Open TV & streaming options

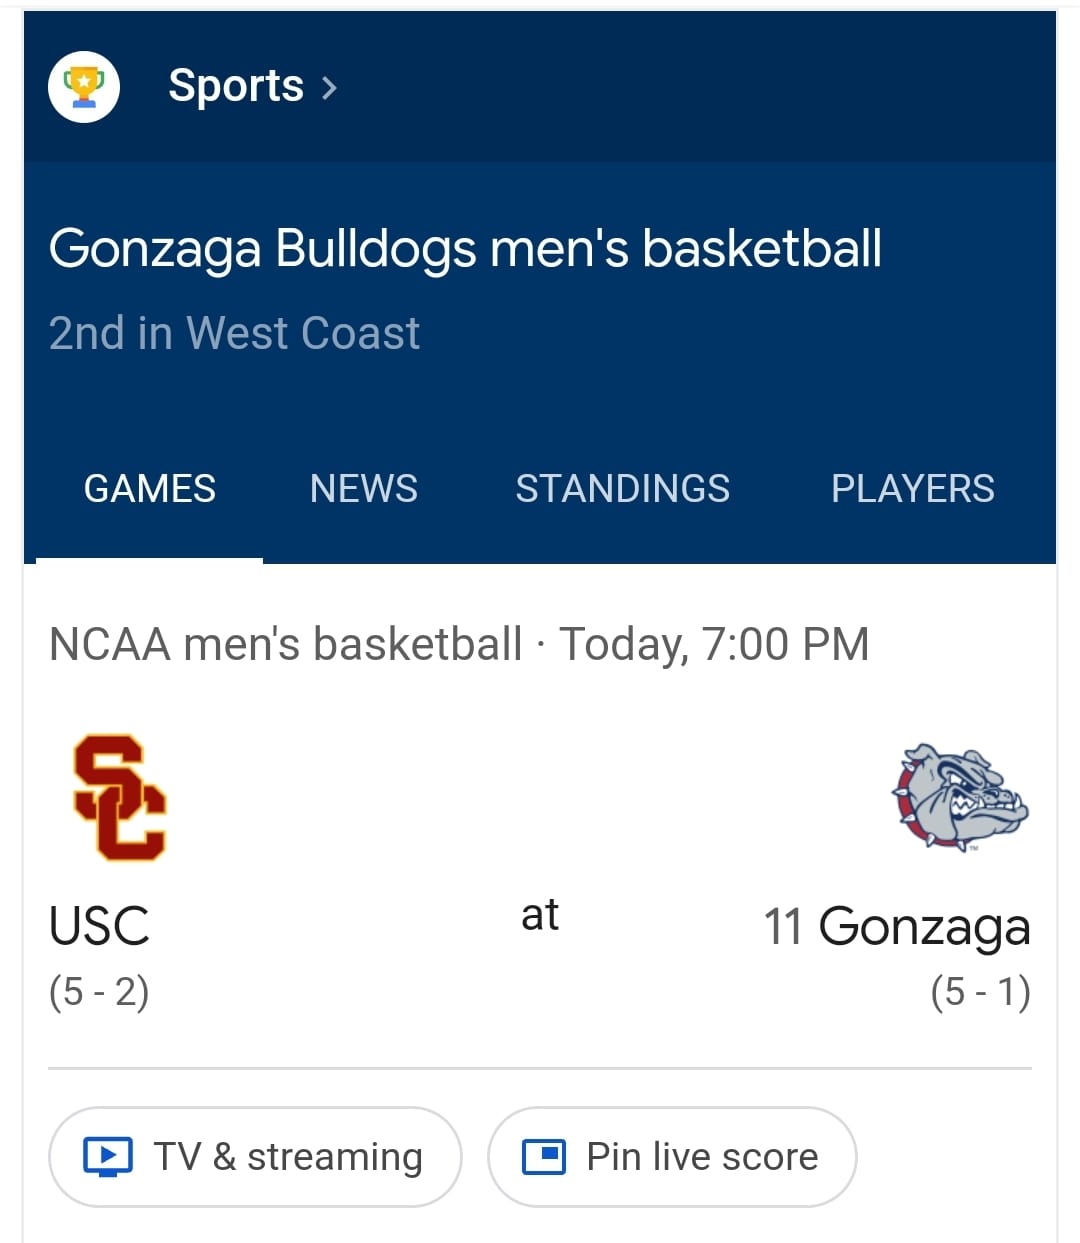click(x=255, y=1157)
